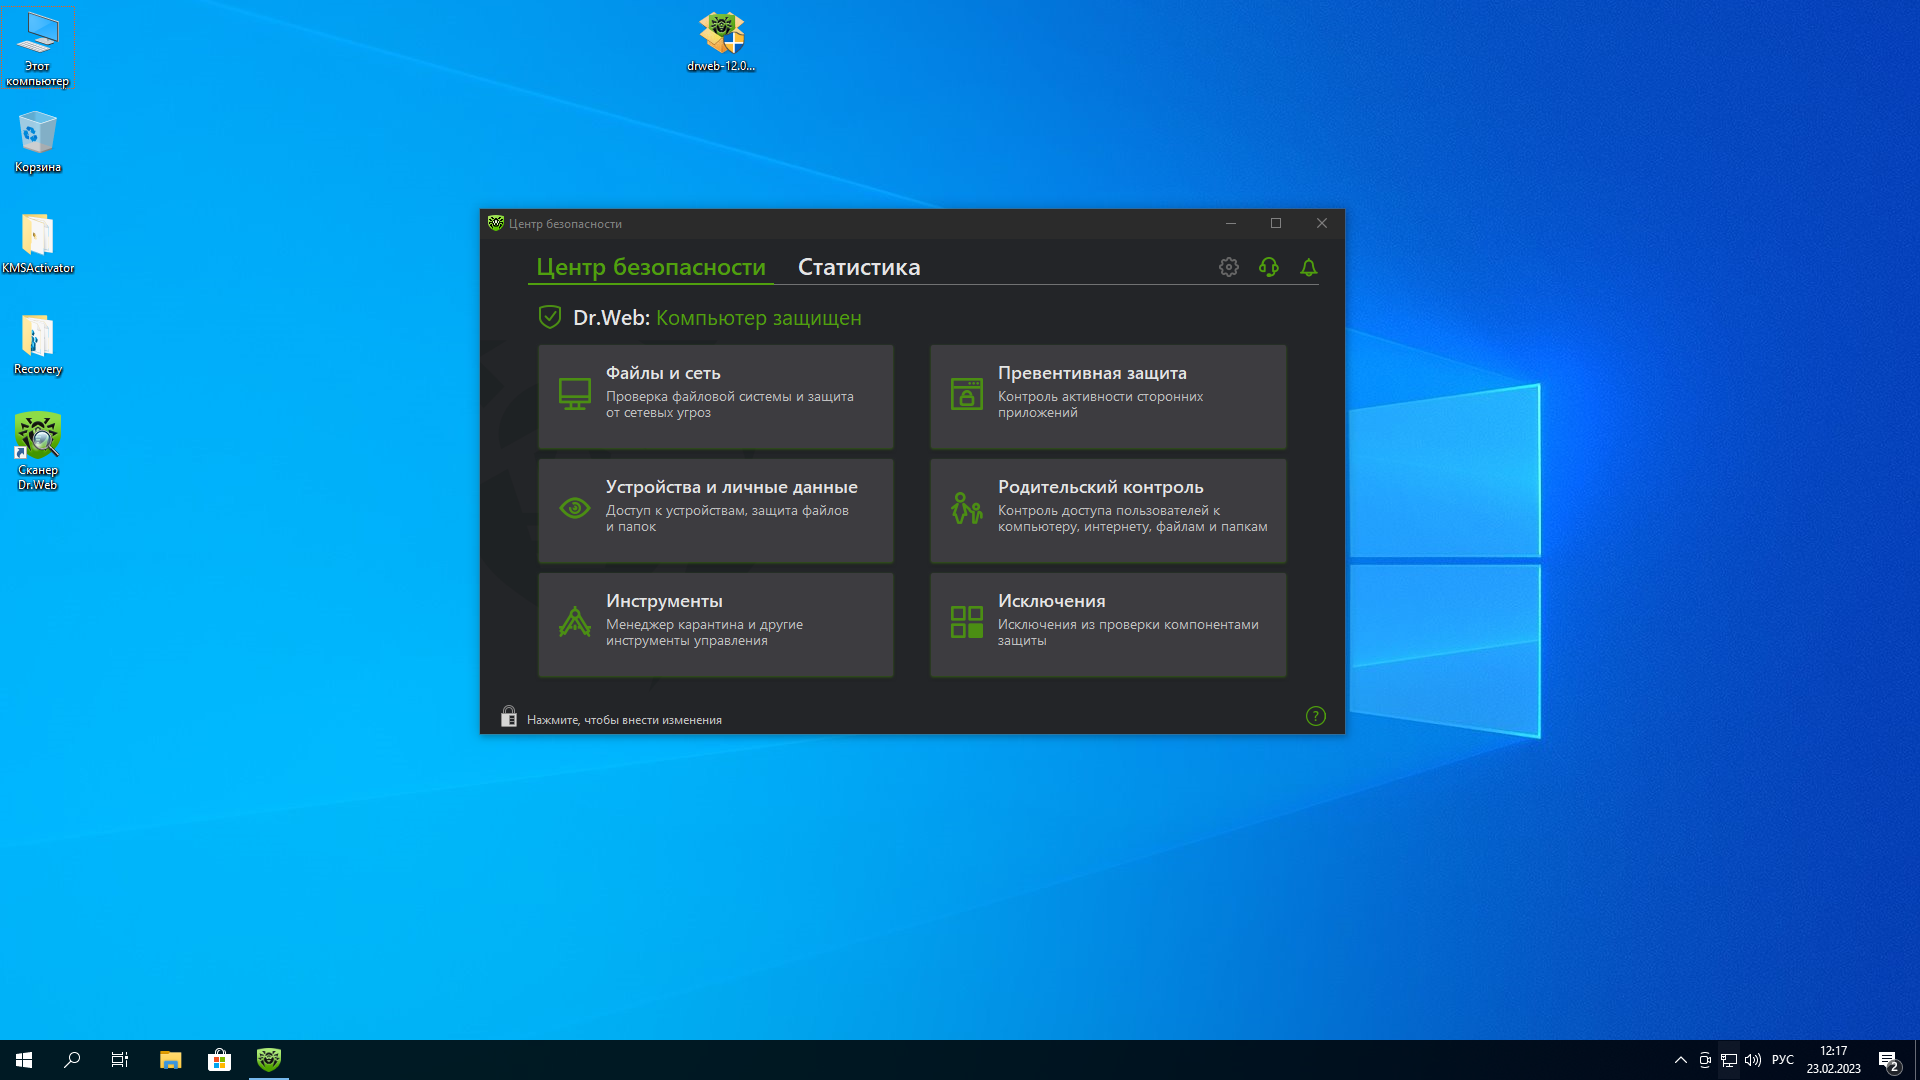1920x1080 pixels.
Task: Open Dr.Web settings gear icon
Action: tap(1228, 267)
